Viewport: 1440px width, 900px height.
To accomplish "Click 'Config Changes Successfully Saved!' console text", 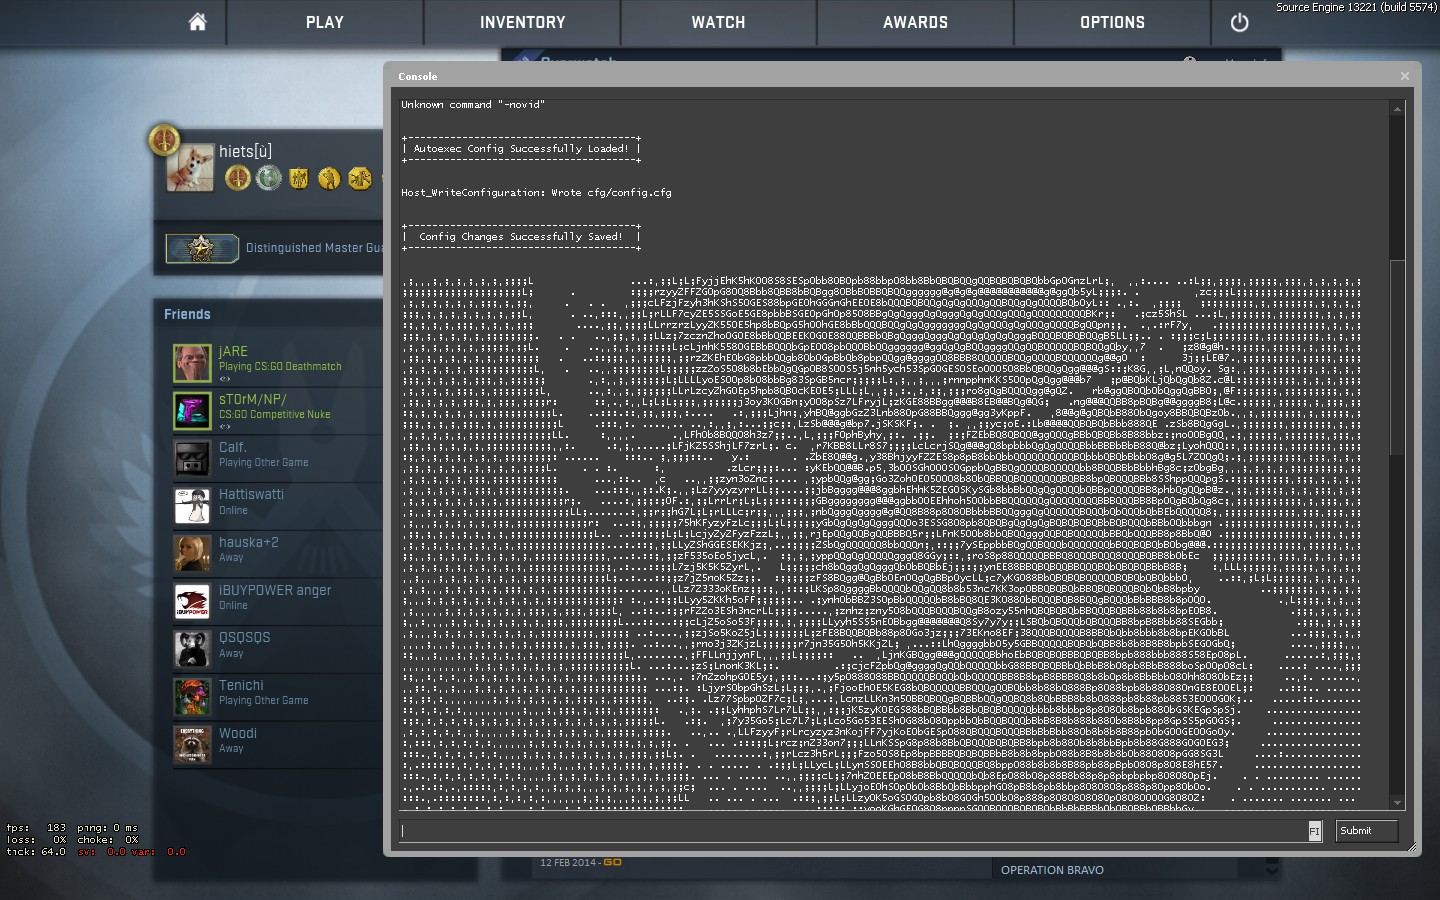I will click(521, 237).
